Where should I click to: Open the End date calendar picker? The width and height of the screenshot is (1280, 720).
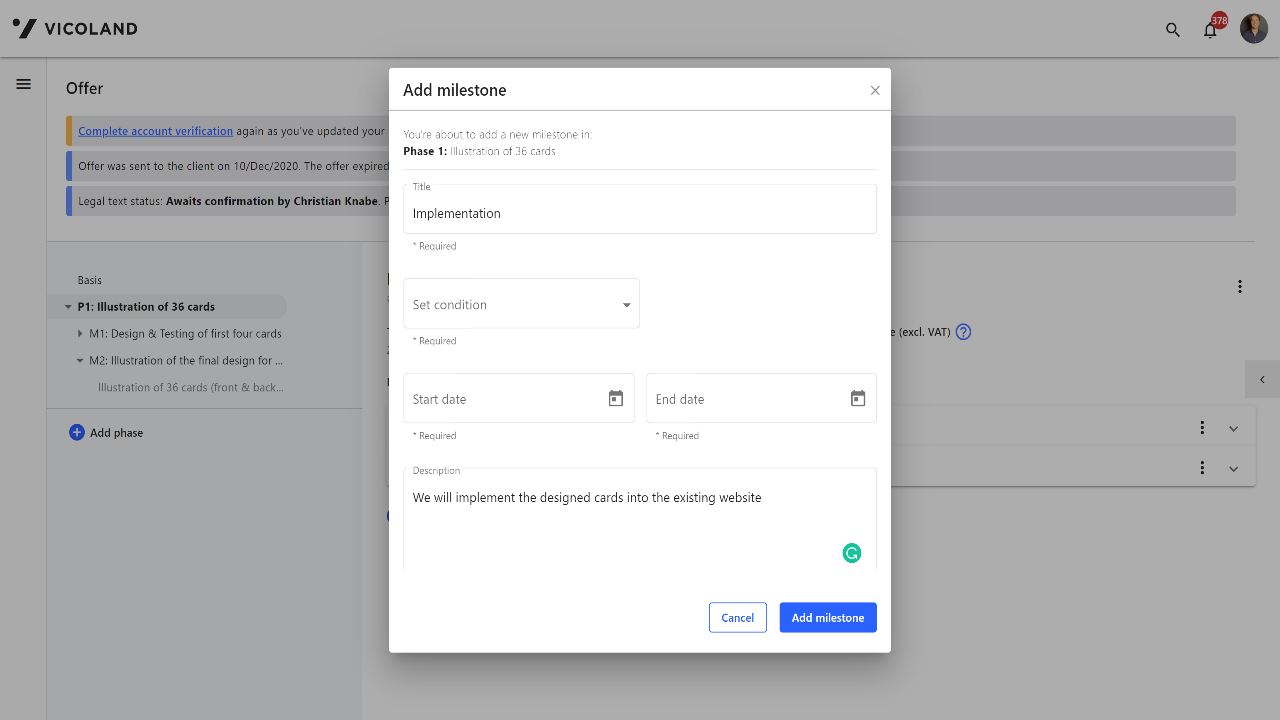[858, 399]
